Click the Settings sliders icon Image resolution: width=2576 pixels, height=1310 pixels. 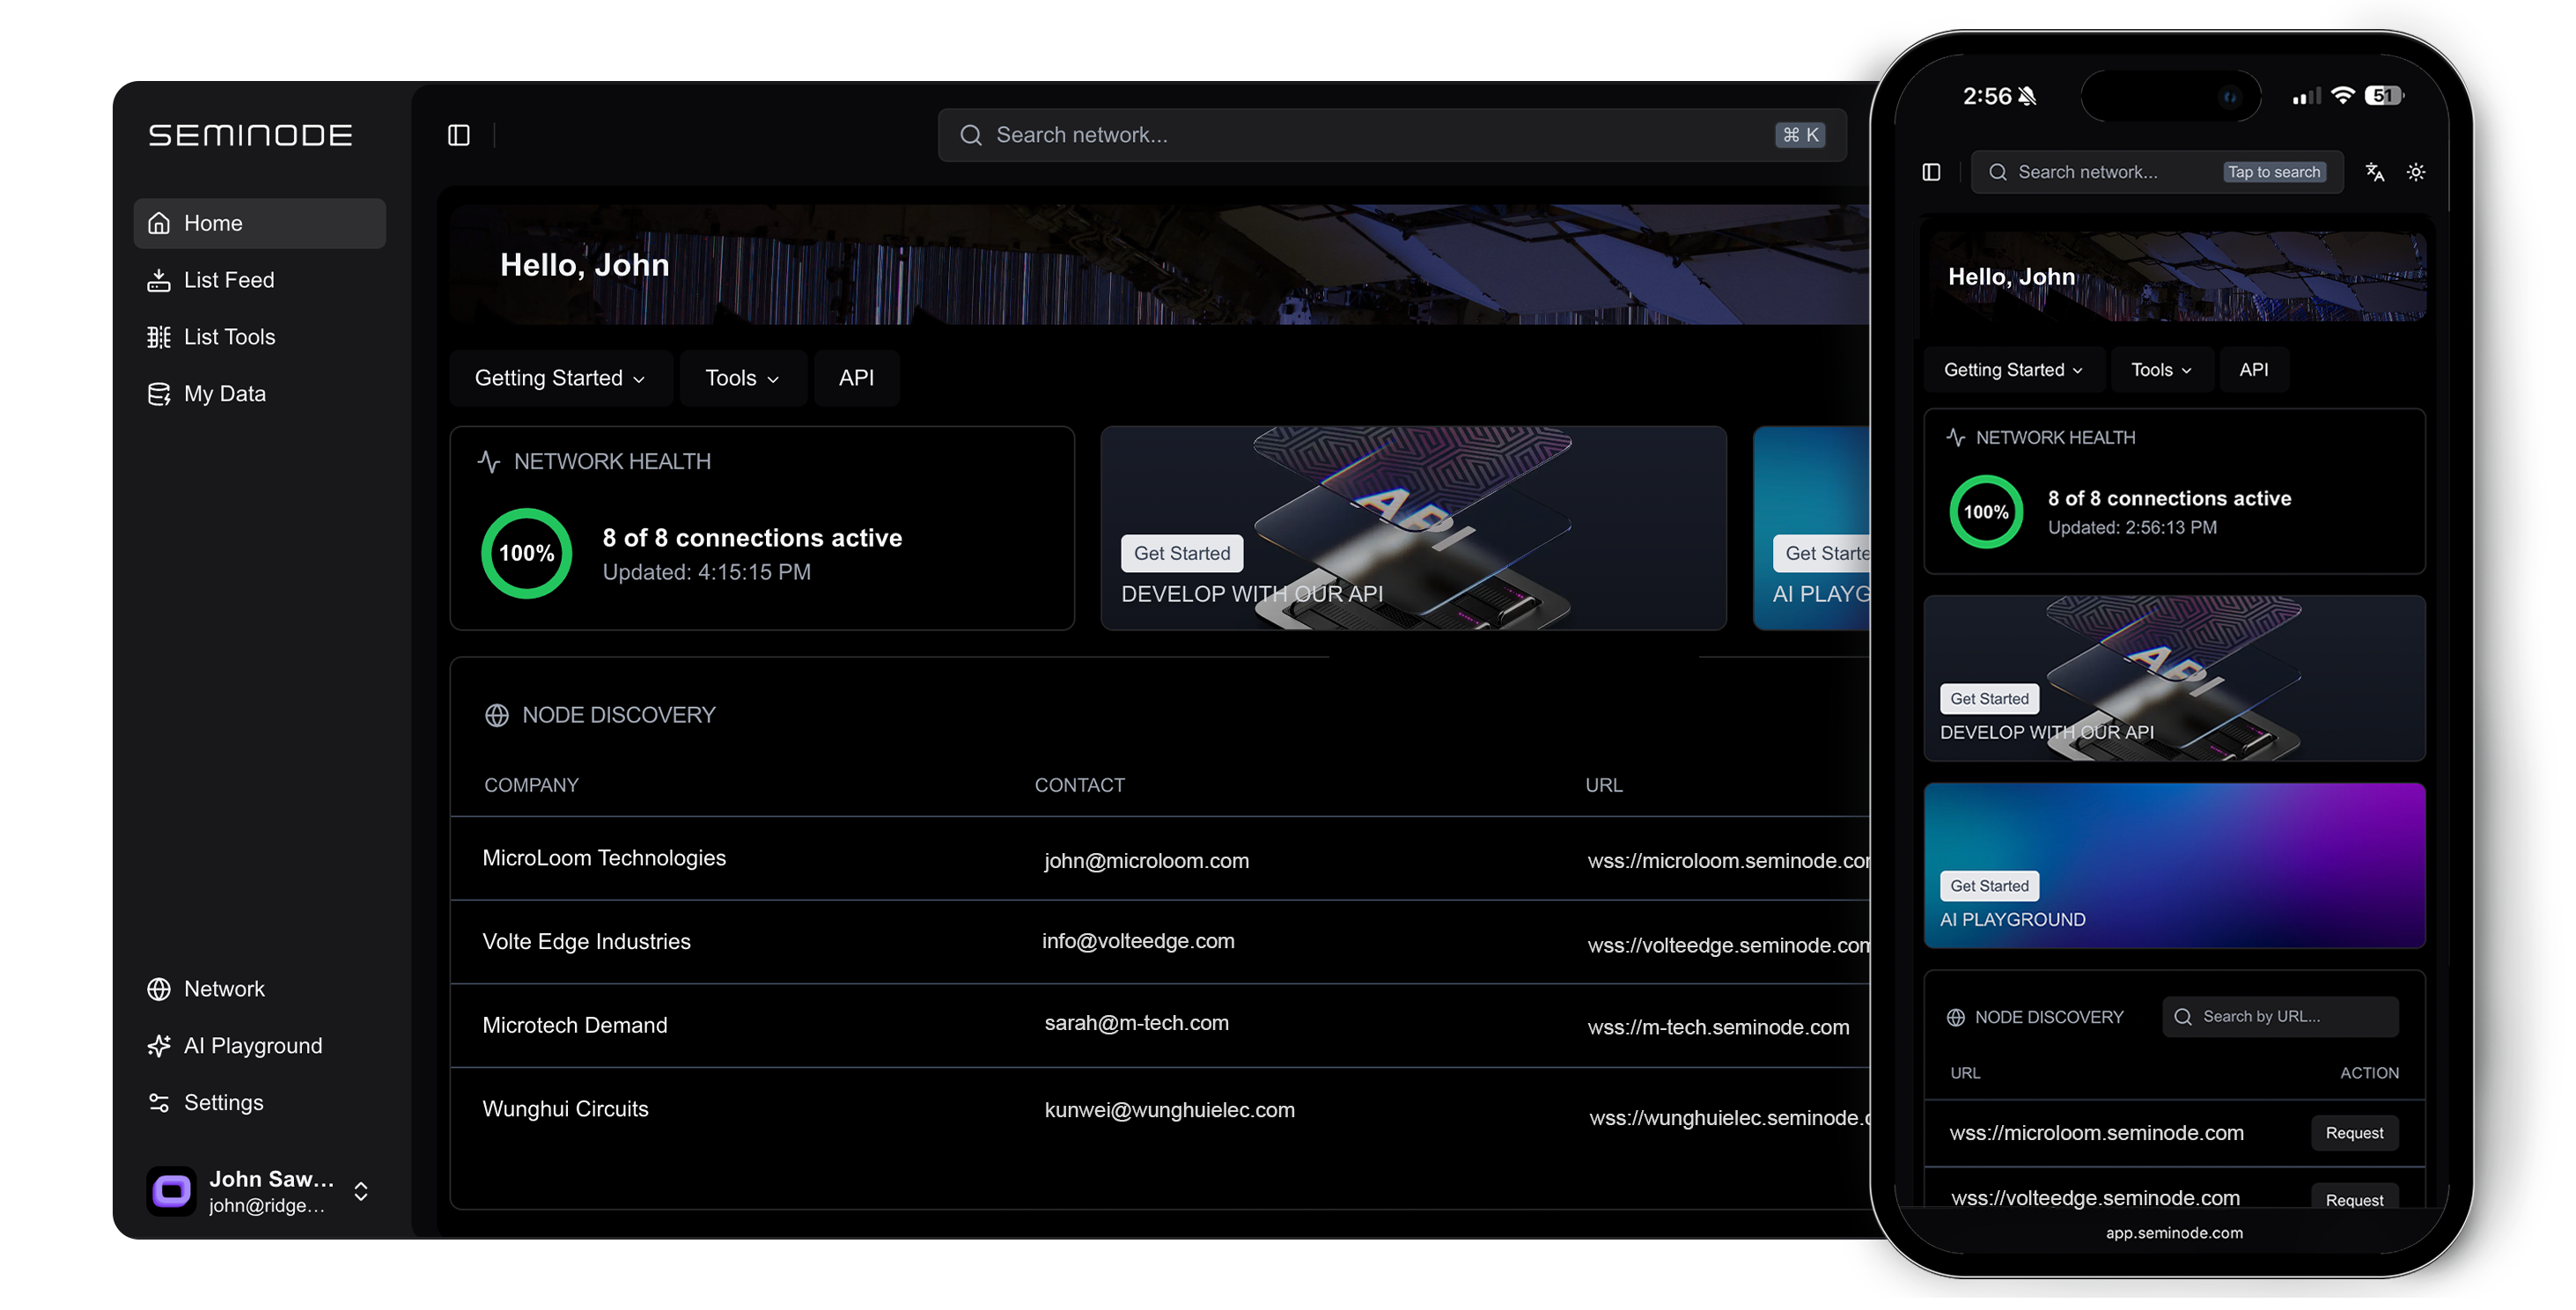coord(159,1103)
